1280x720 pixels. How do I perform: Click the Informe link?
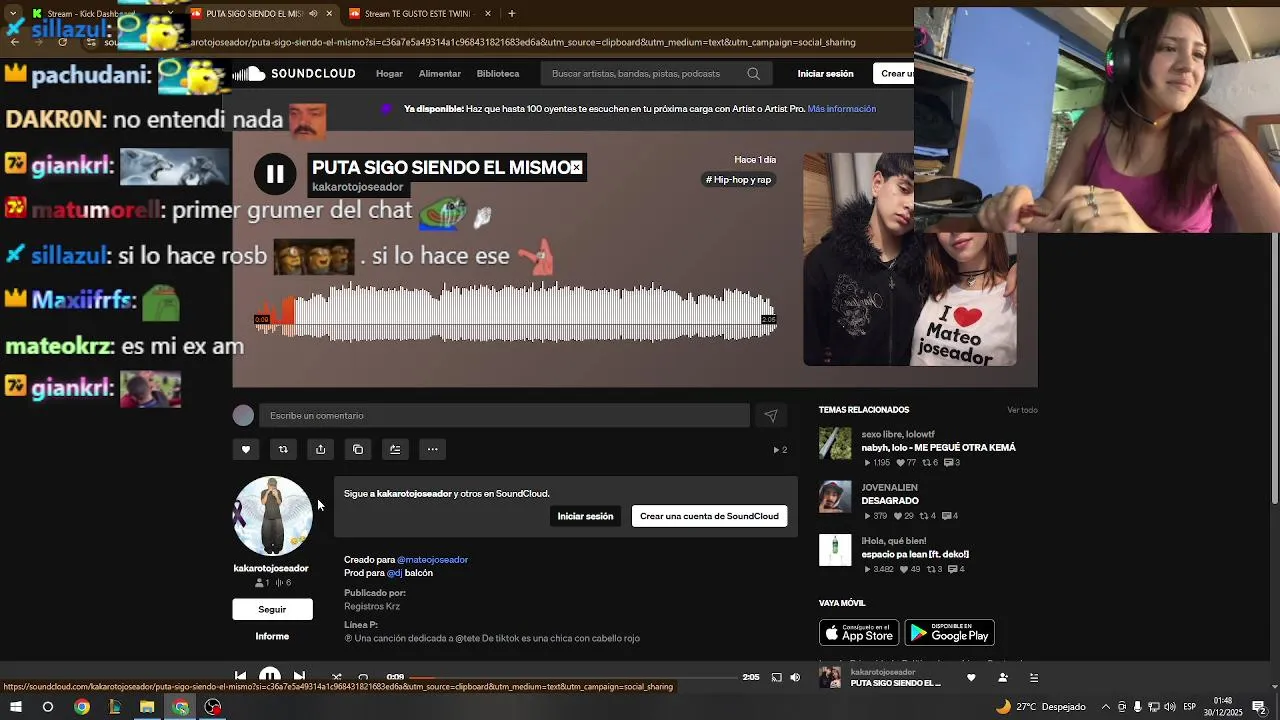click(x=272, y=637)
